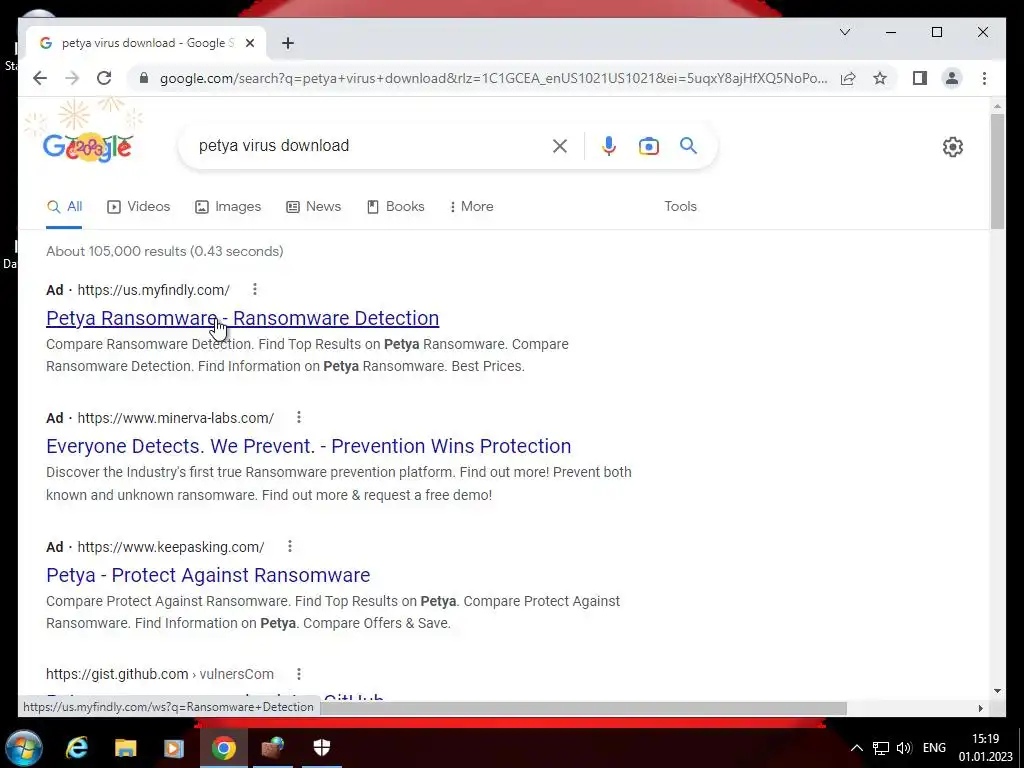This screenshot has height=768, width=1024.
Task: Click the horizontal scrollbar thumb
Action: point(583,709)
